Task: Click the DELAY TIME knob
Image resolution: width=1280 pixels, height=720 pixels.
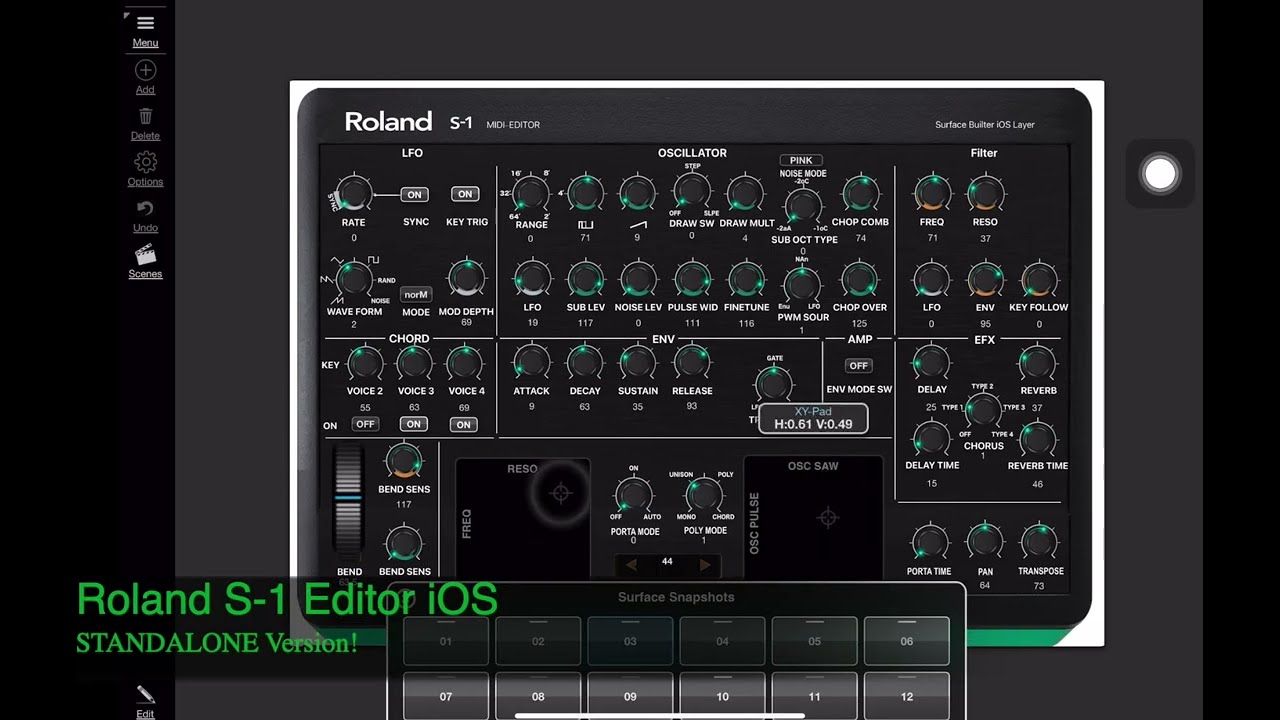Action: click(931, 438)
